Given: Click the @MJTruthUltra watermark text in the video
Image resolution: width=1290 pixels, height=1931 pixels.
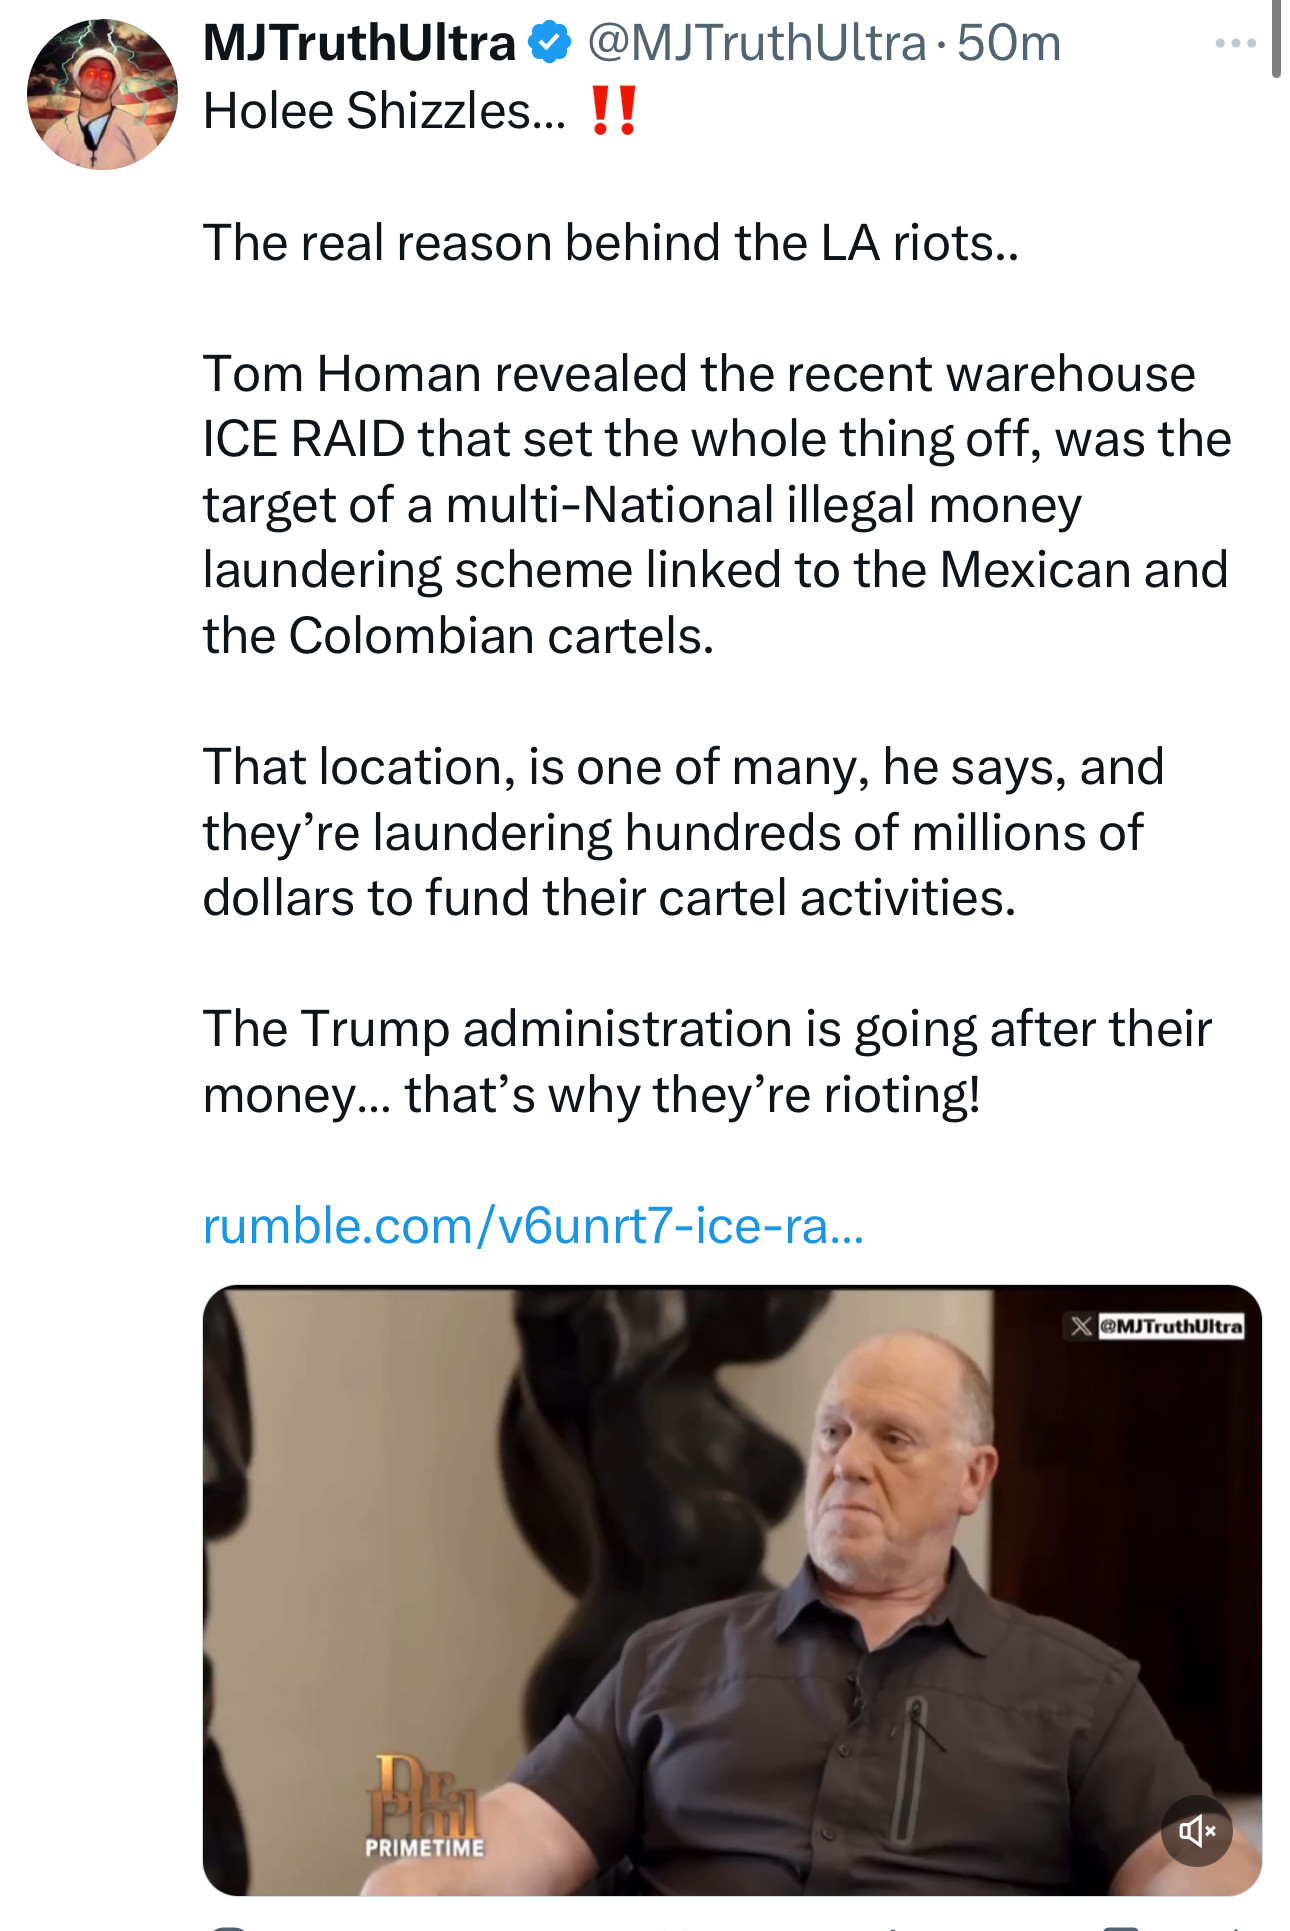Looking at the screenshot, I should (x=1171, y=1326).
